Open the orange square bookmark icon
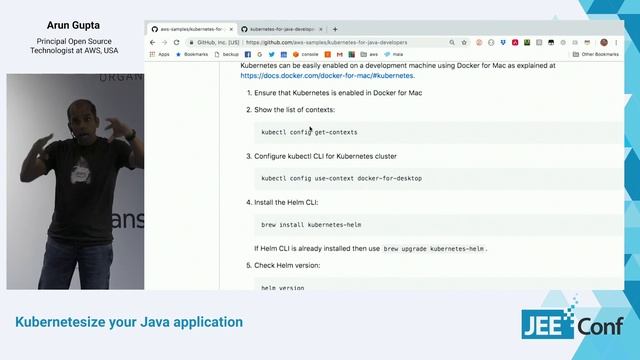The image size is (640, 360). (x=327, y=54)
